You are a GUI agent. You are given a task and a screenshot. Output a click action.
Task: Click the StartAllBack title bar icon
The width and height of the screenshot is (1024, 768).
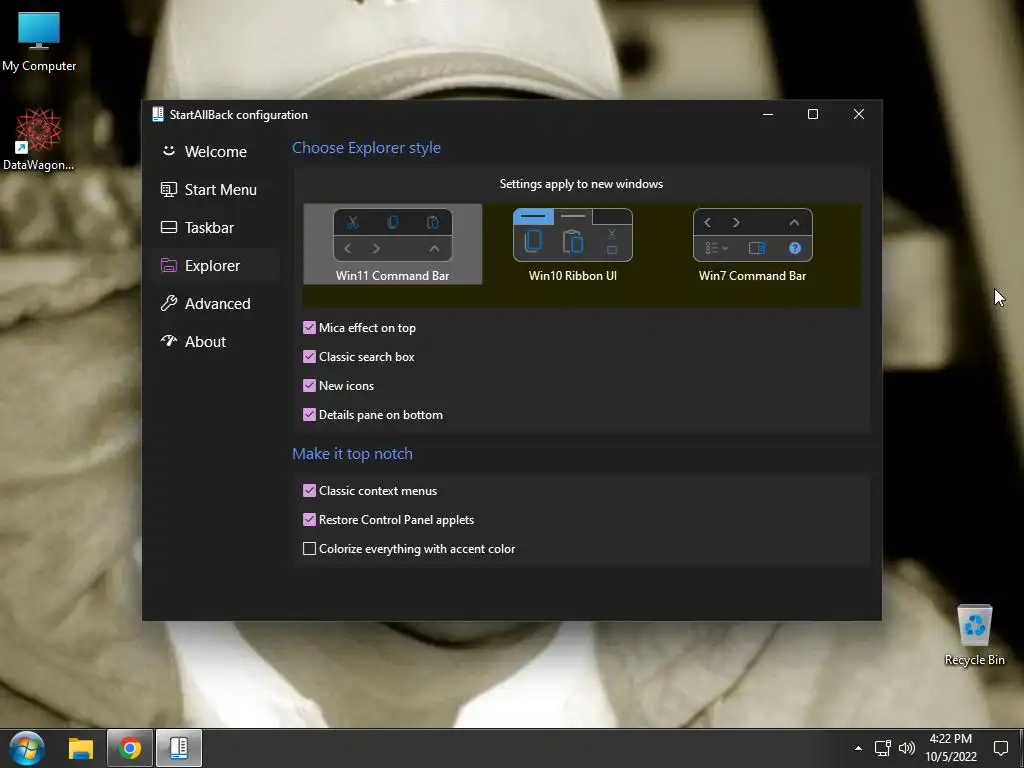[x=157, y=114]
